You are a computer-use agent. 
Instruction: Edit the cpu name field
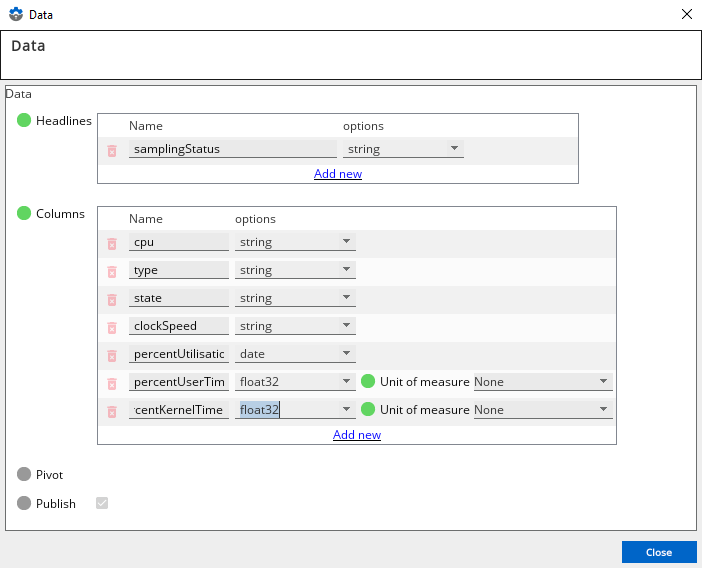(179, 242)
